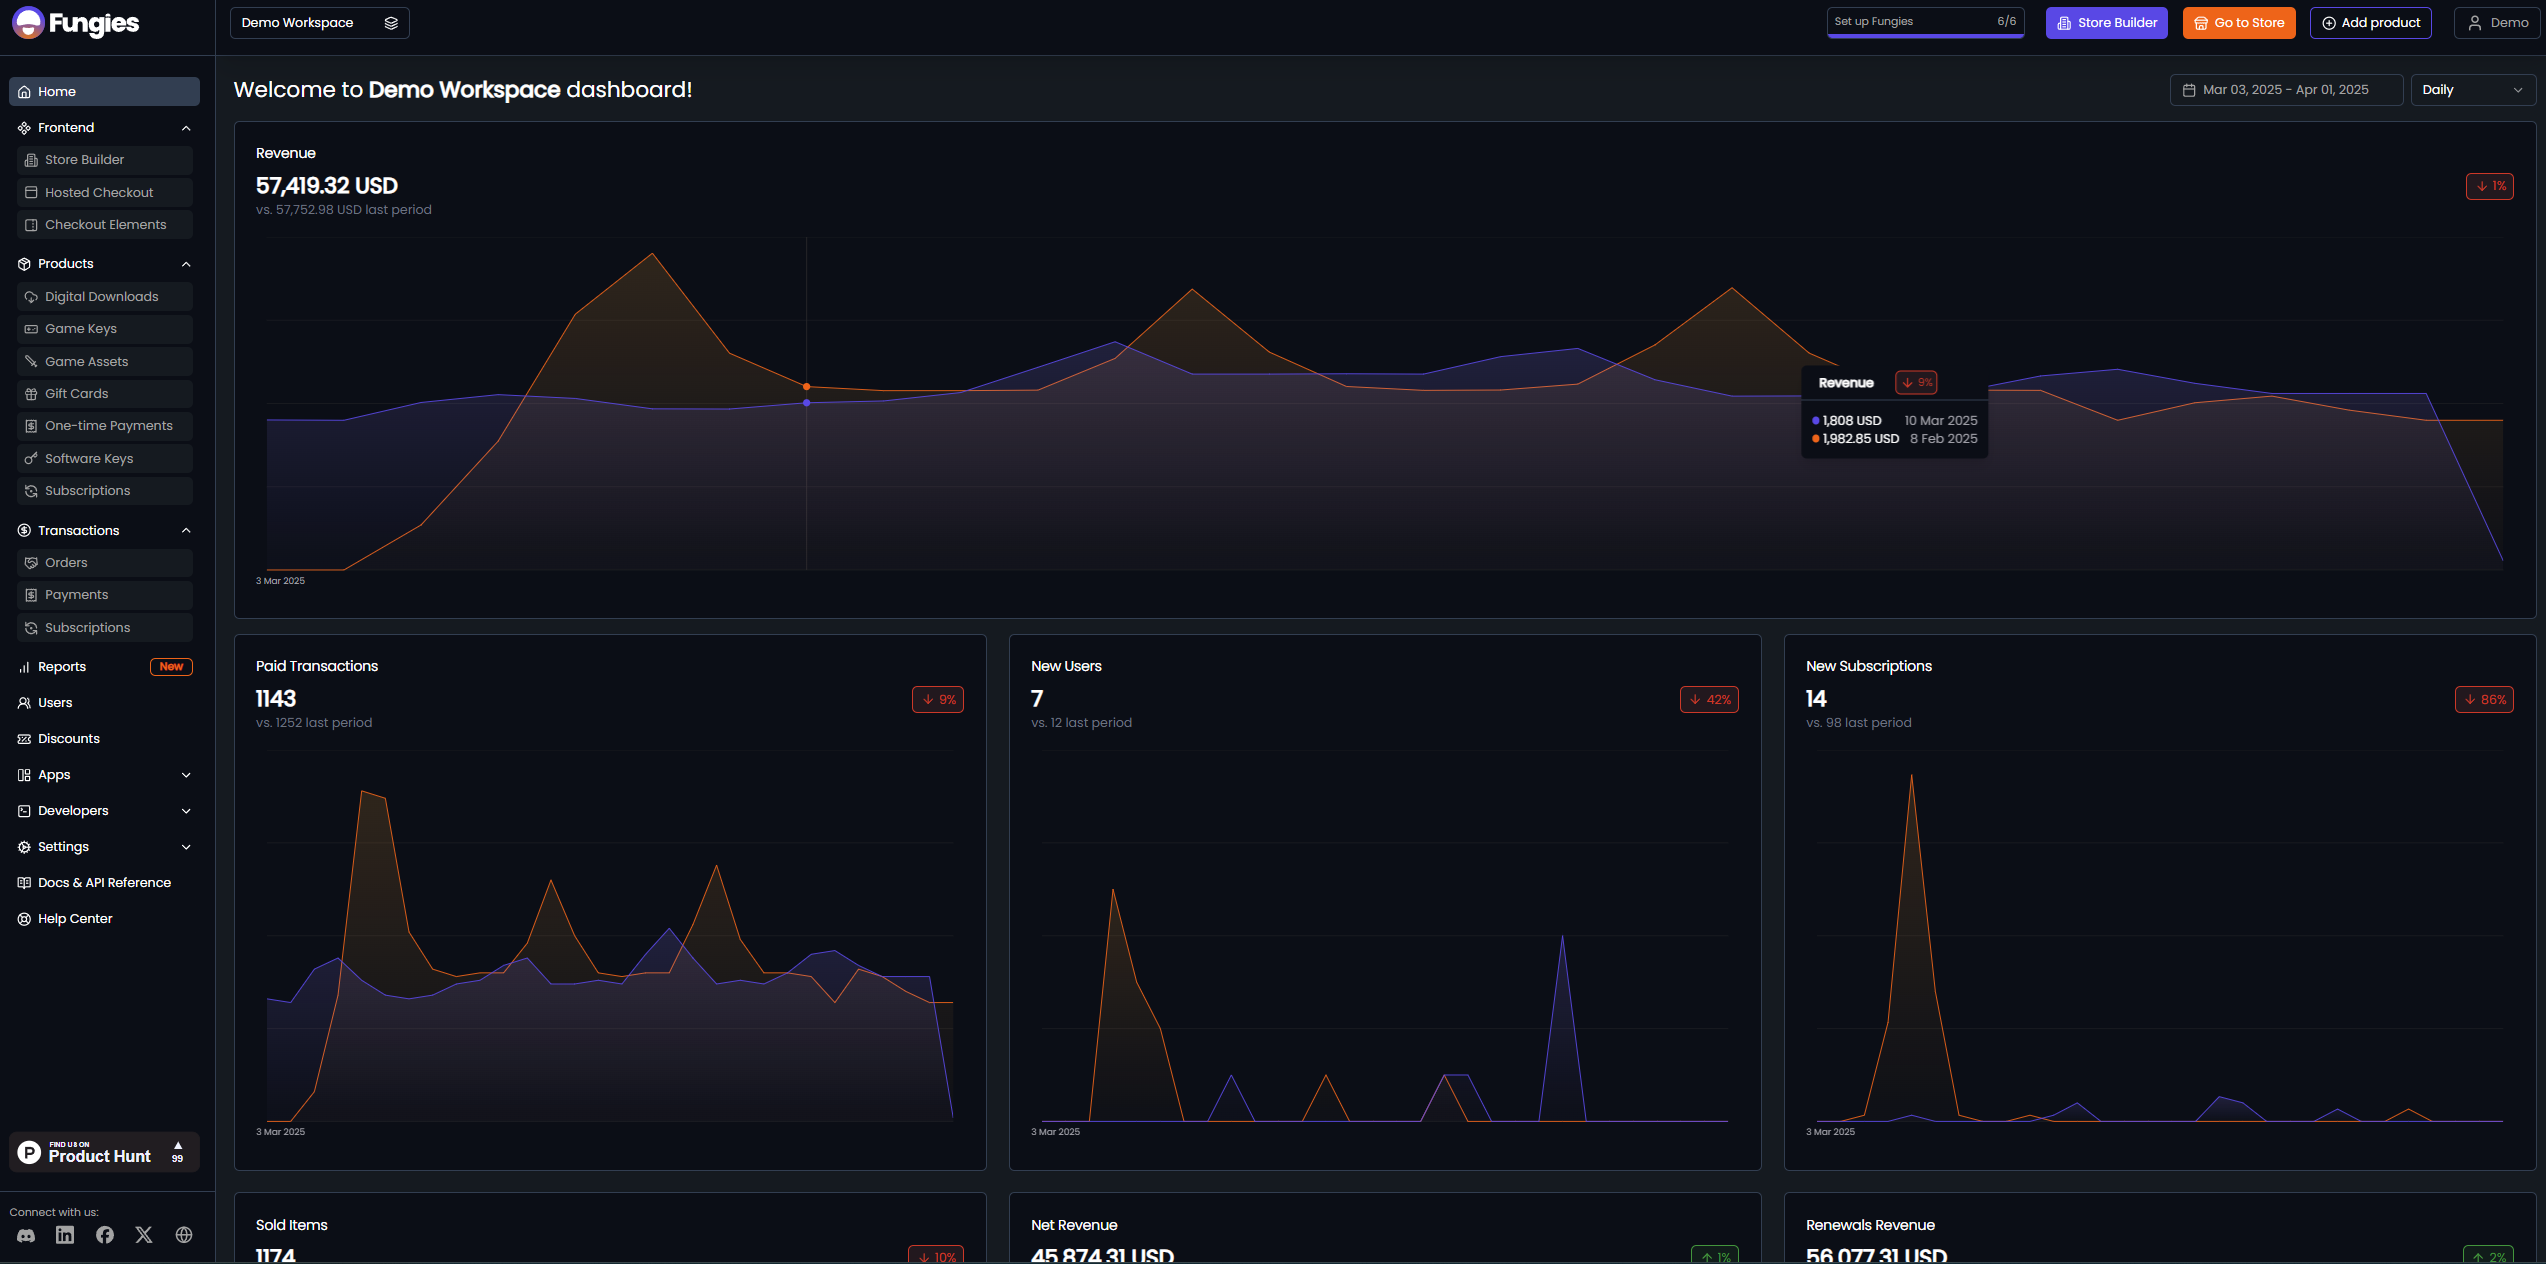Open Checkout Elements page
Viewport: 2546px width, 1264px height.
pos(105,225)
